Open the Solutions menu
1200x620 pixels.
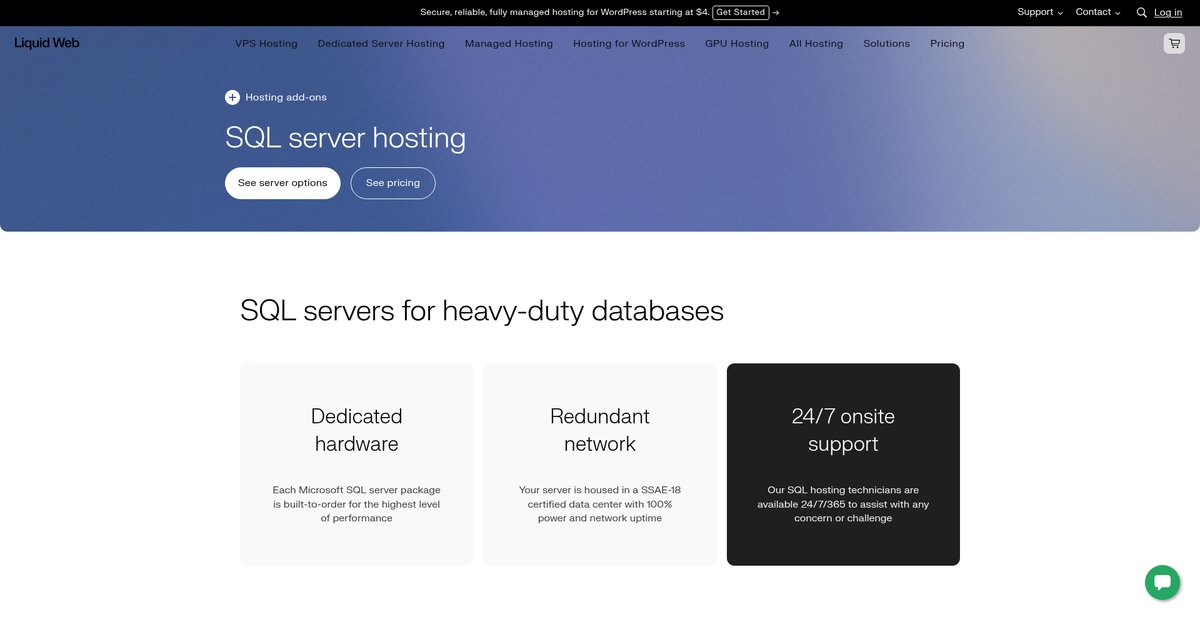coord(887,43)
